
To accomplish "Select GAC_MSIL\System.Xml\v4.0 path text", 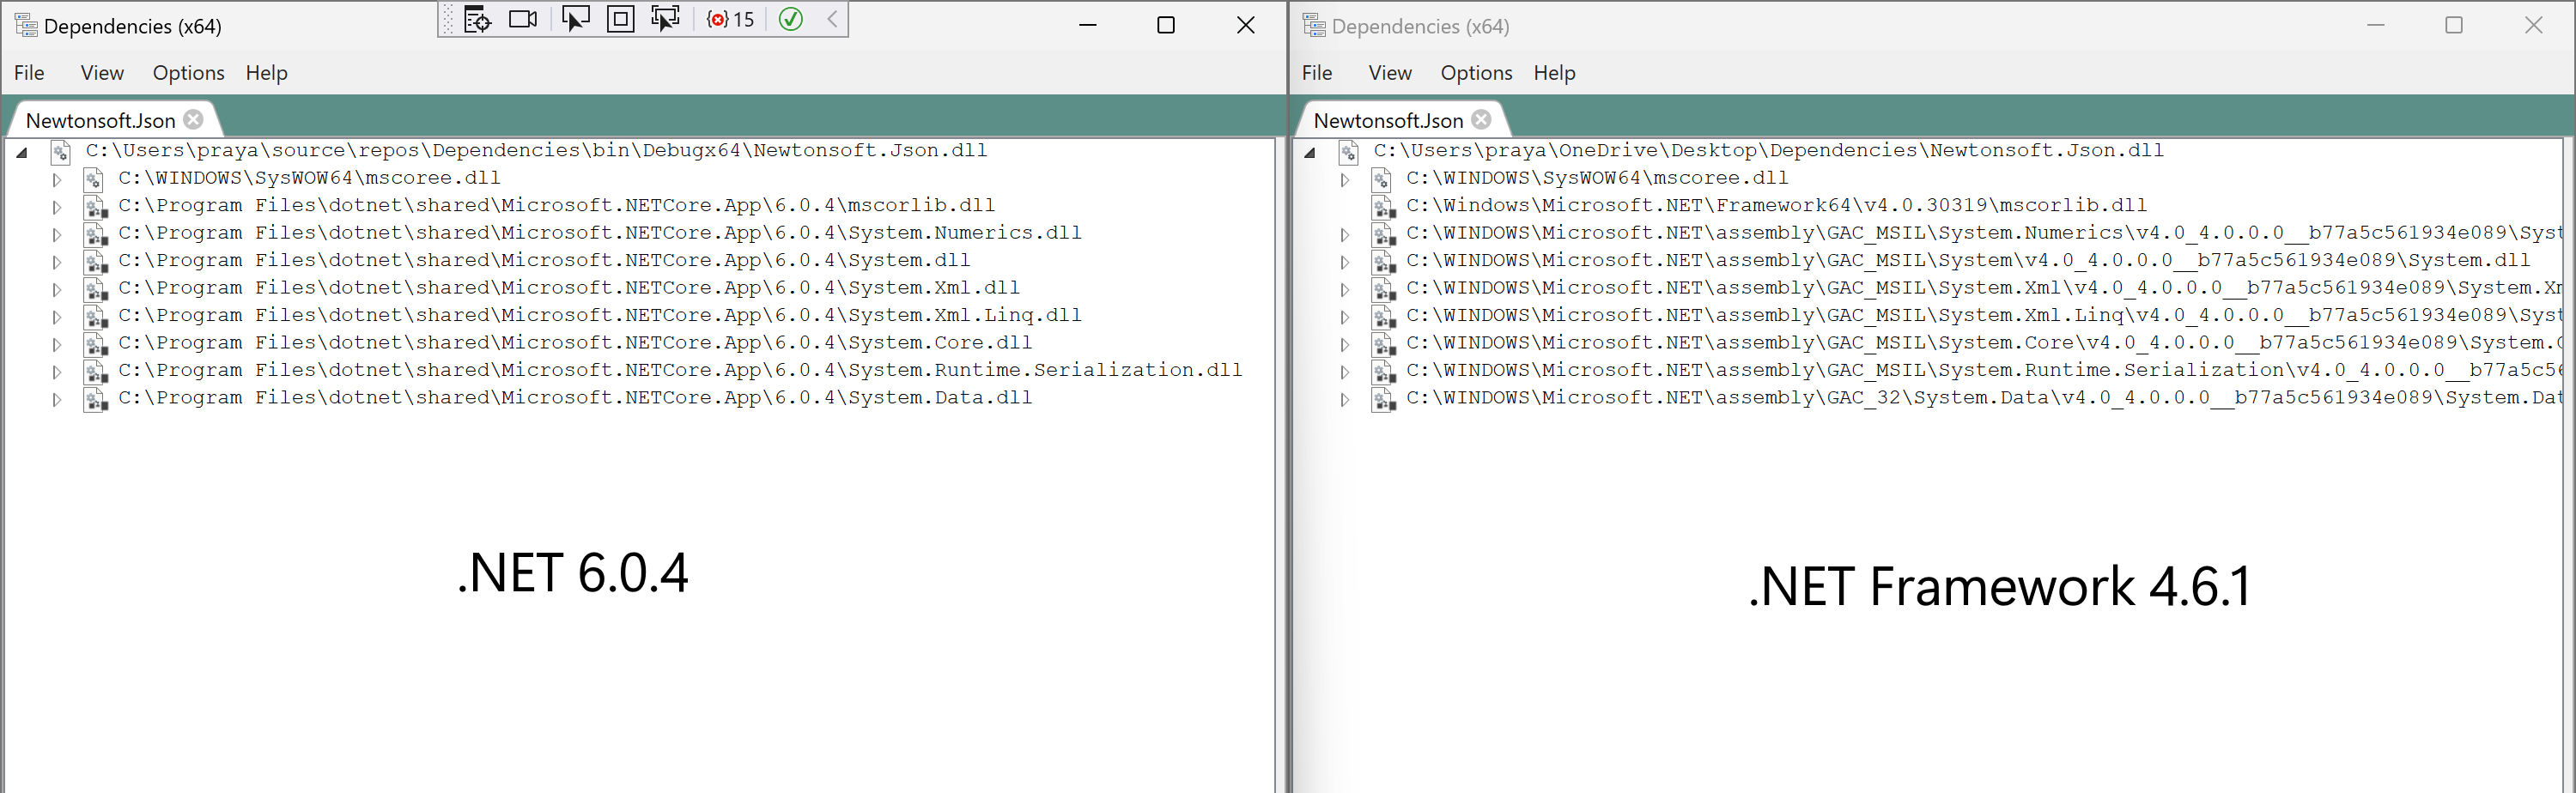I will click(x=1984, y=288).
